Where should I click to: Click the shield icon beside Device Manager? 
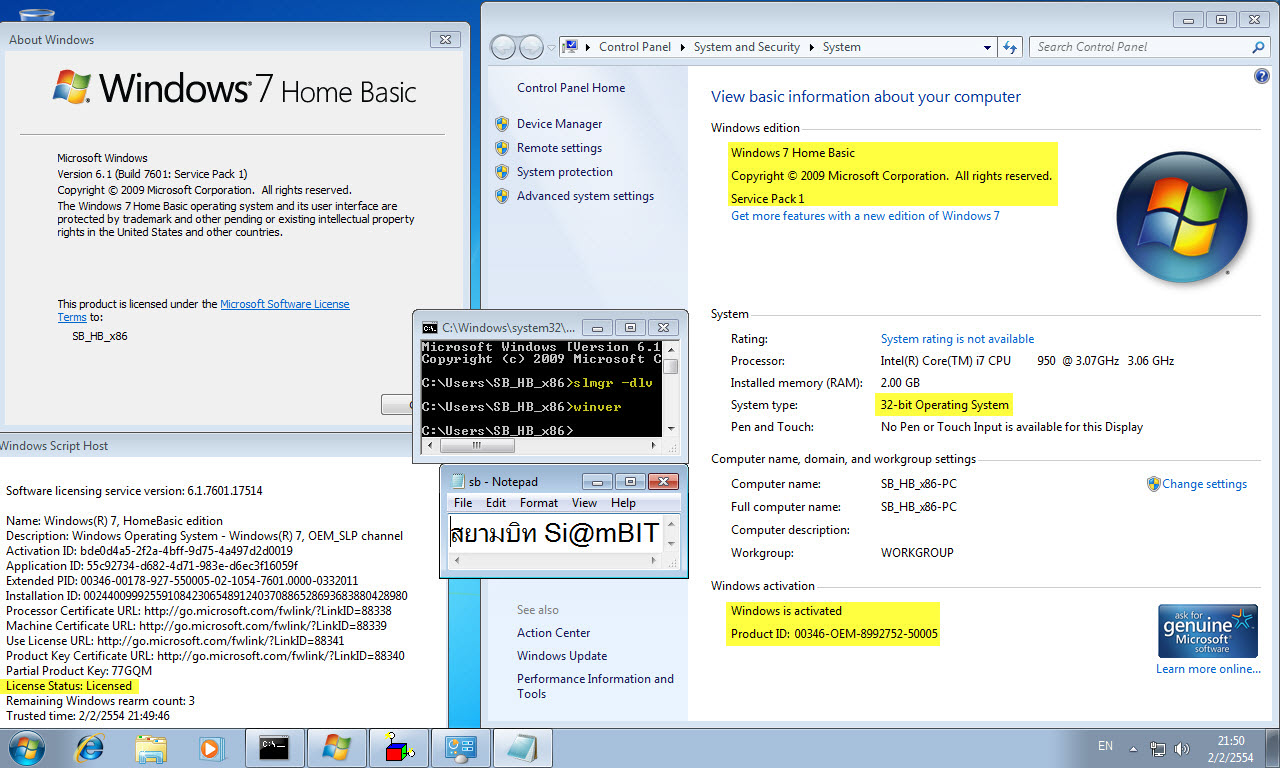tap(502, 124)
